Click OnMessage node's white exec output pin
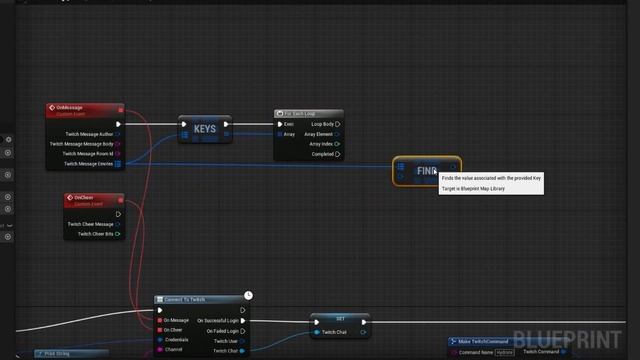640x360 pixels. (118, 124)
